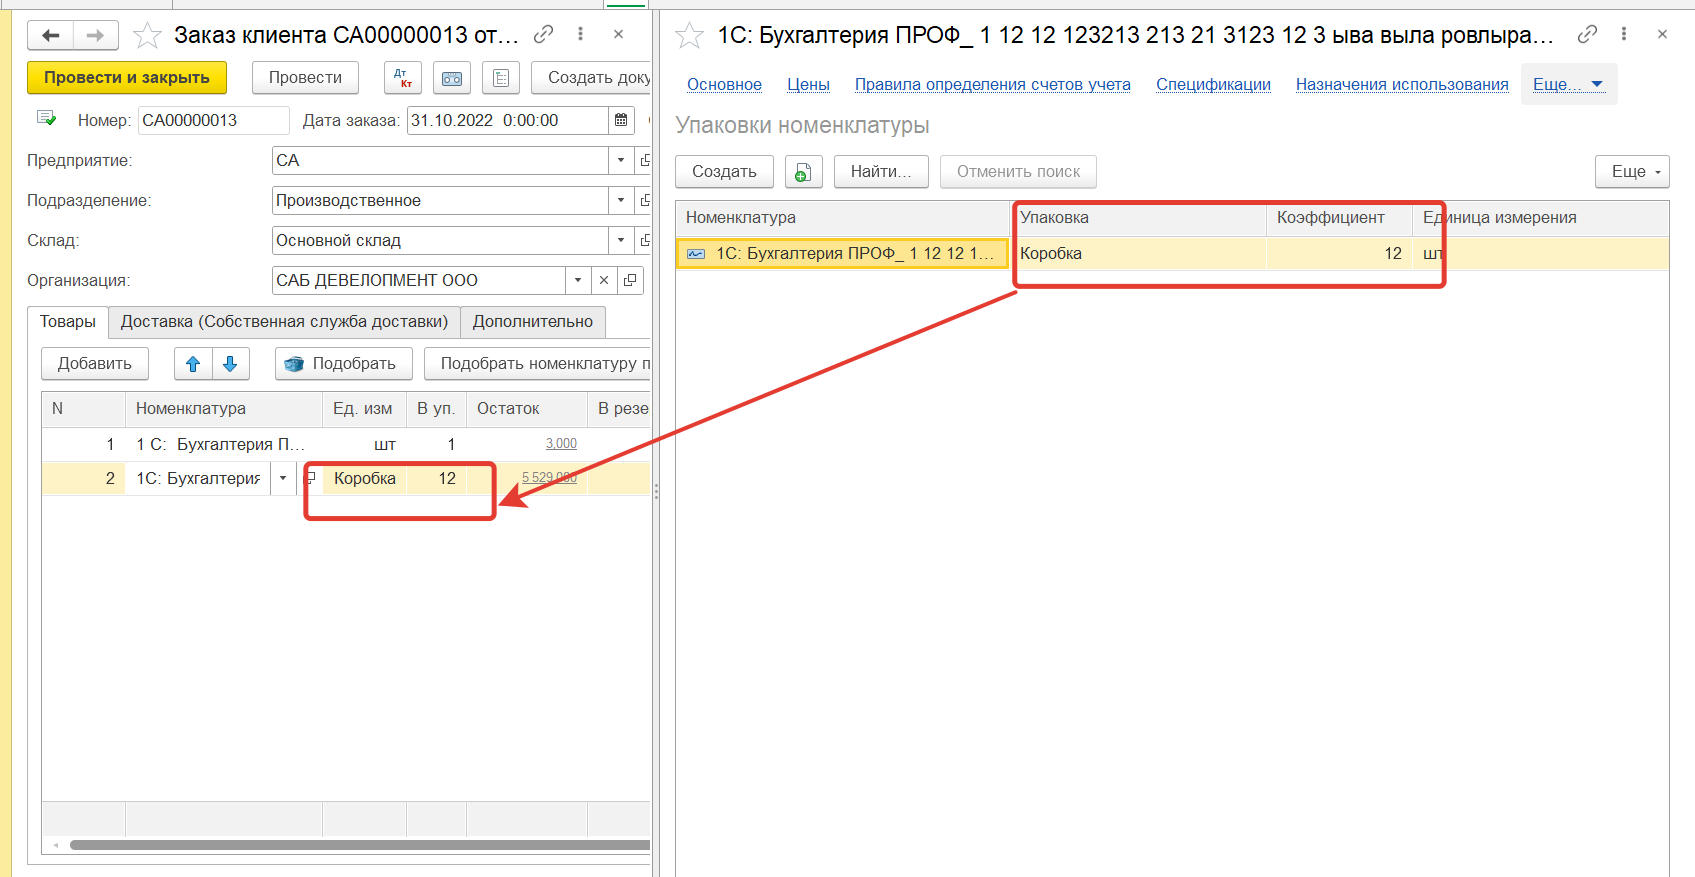Click blue cassette-like icon beside Дт/Кт button
Viewport: 1695px width, 877px height.
[x=452, y=78]
